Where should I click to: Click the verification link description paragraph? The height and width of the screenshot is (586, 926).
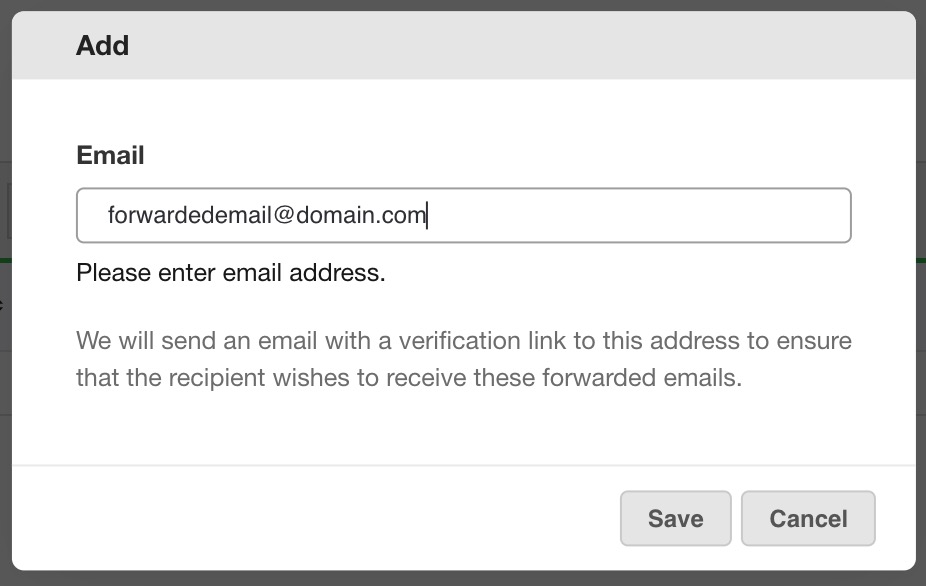[x=464, y=359]
